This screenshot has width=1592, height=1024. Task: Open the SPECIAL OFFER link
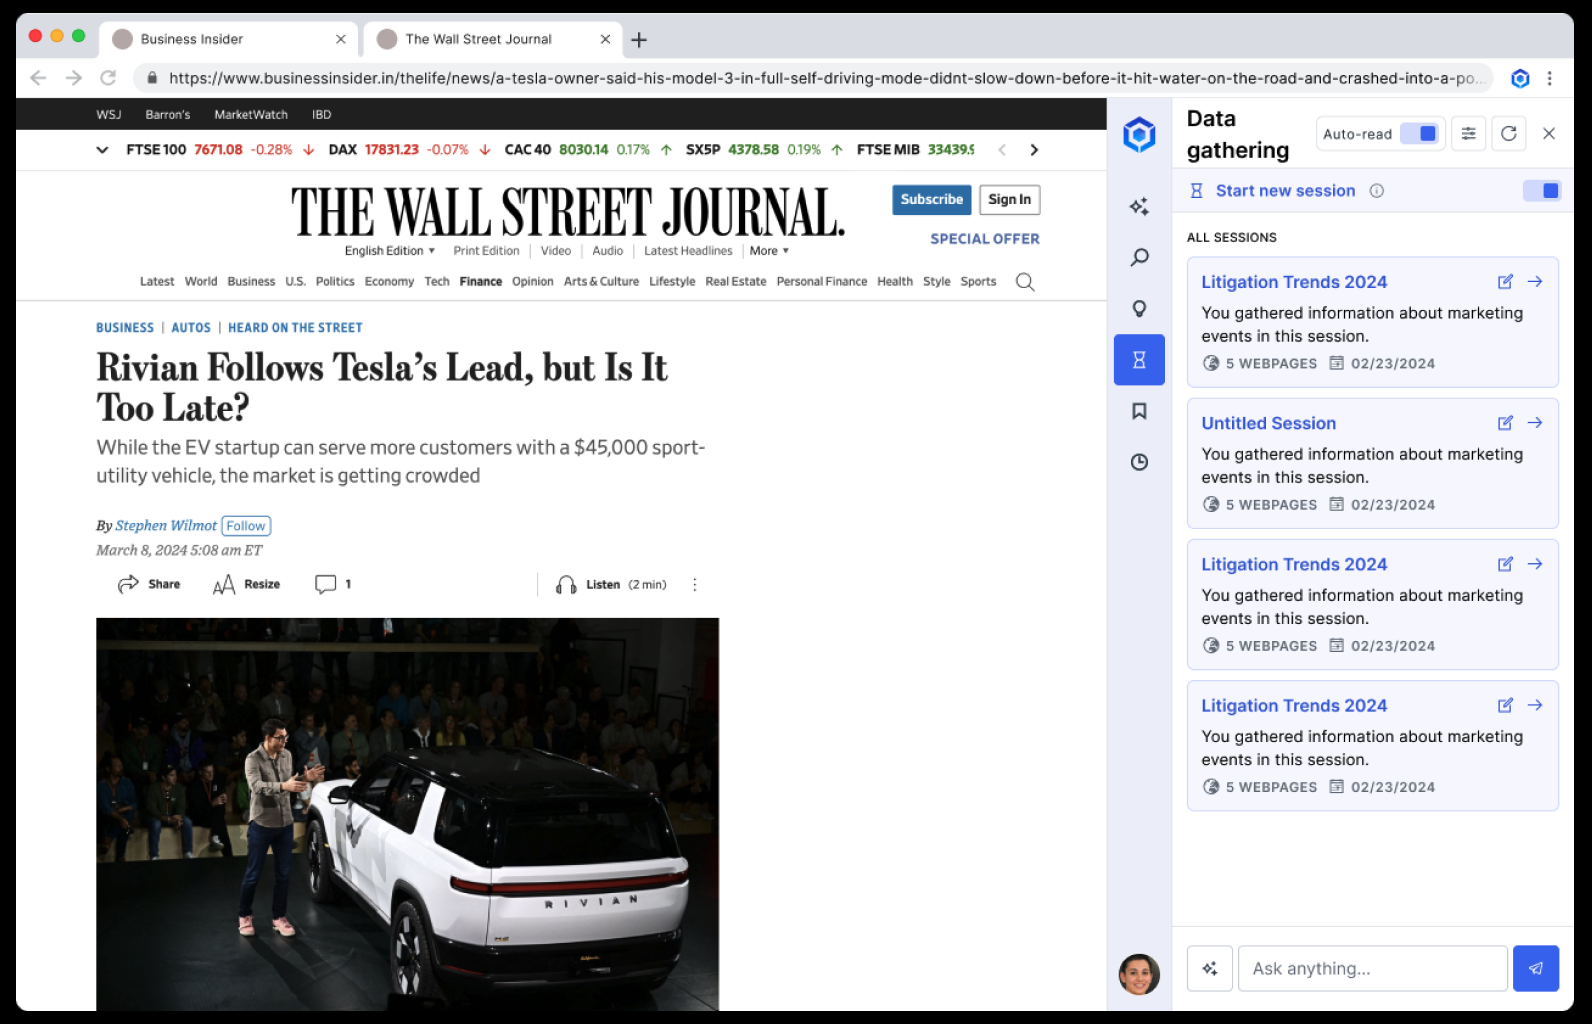(x=985, y=239)
